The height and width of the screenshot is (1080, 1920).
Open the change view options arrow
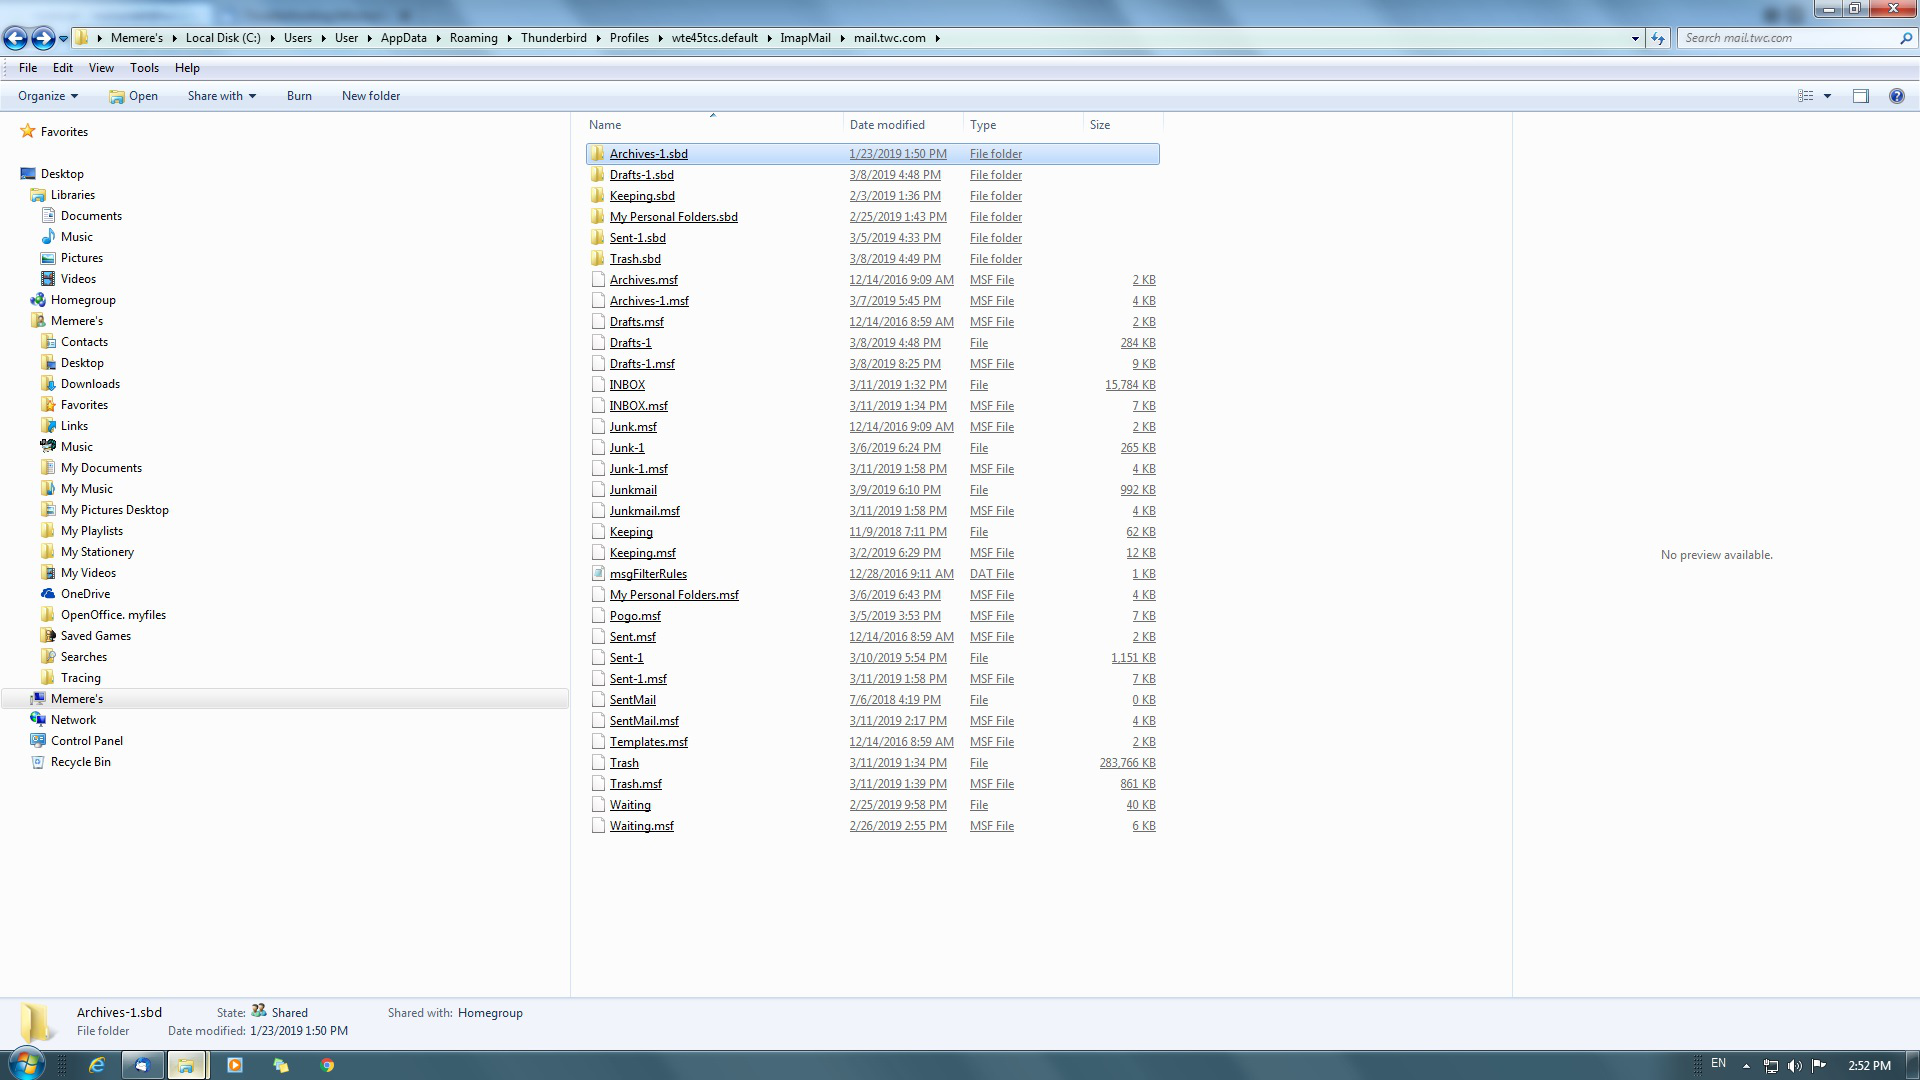tap(1827, 96)
